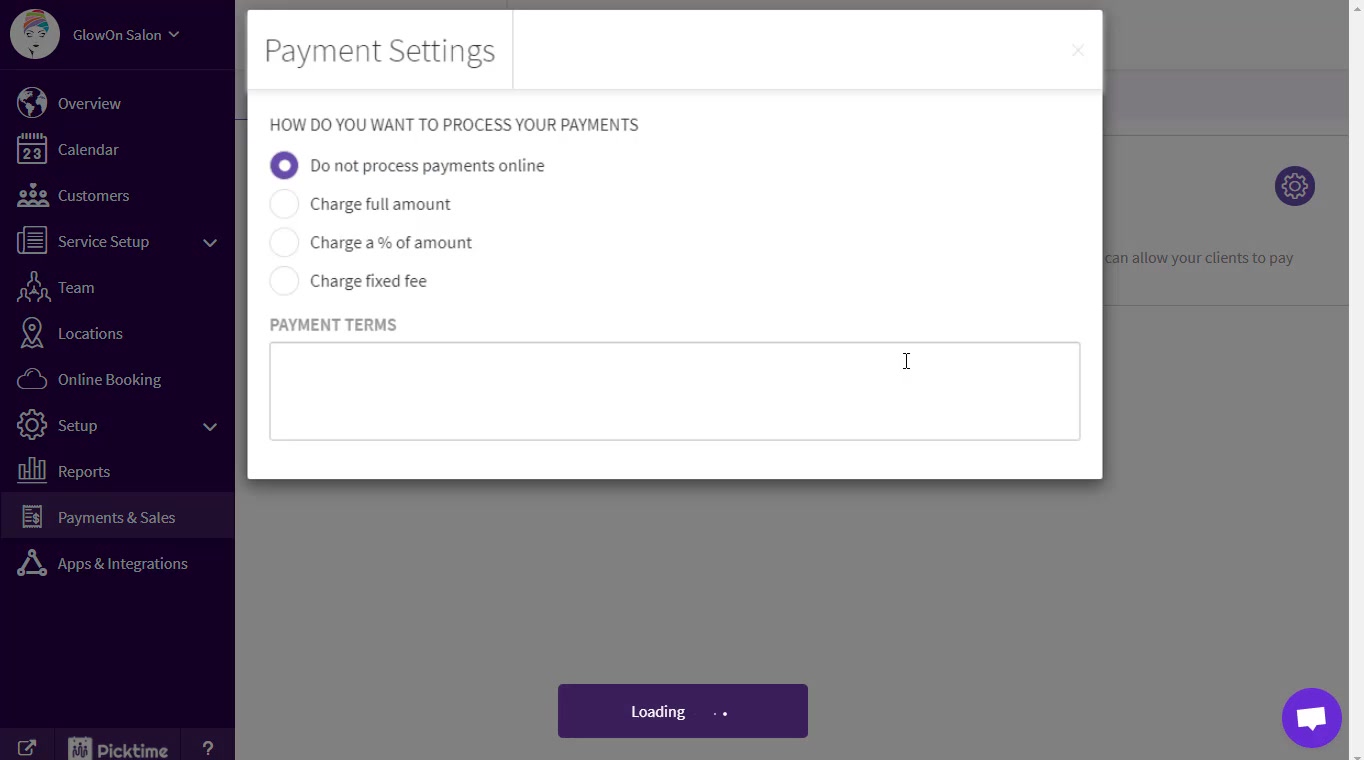This screenshot has width=1364, height=760.
Task: Open Locations via the map pin icon
Action: click(32, 333)
